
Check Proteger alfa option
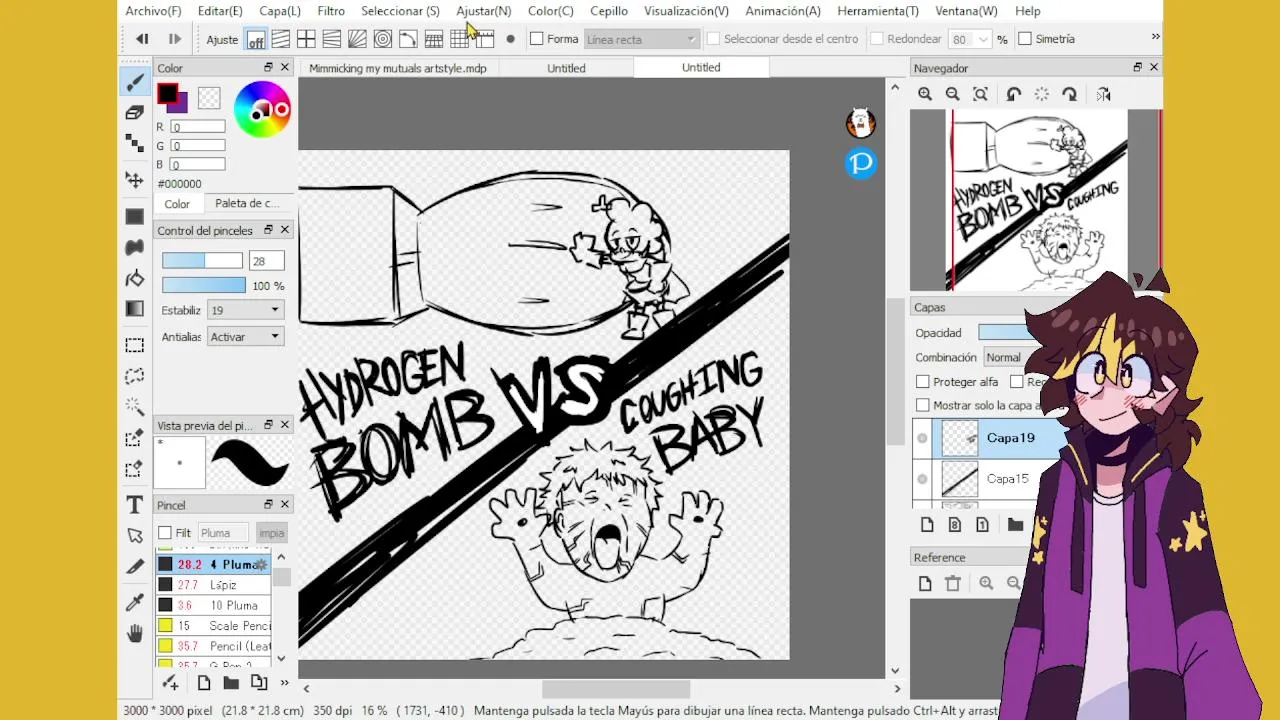[x=923, y=382]
